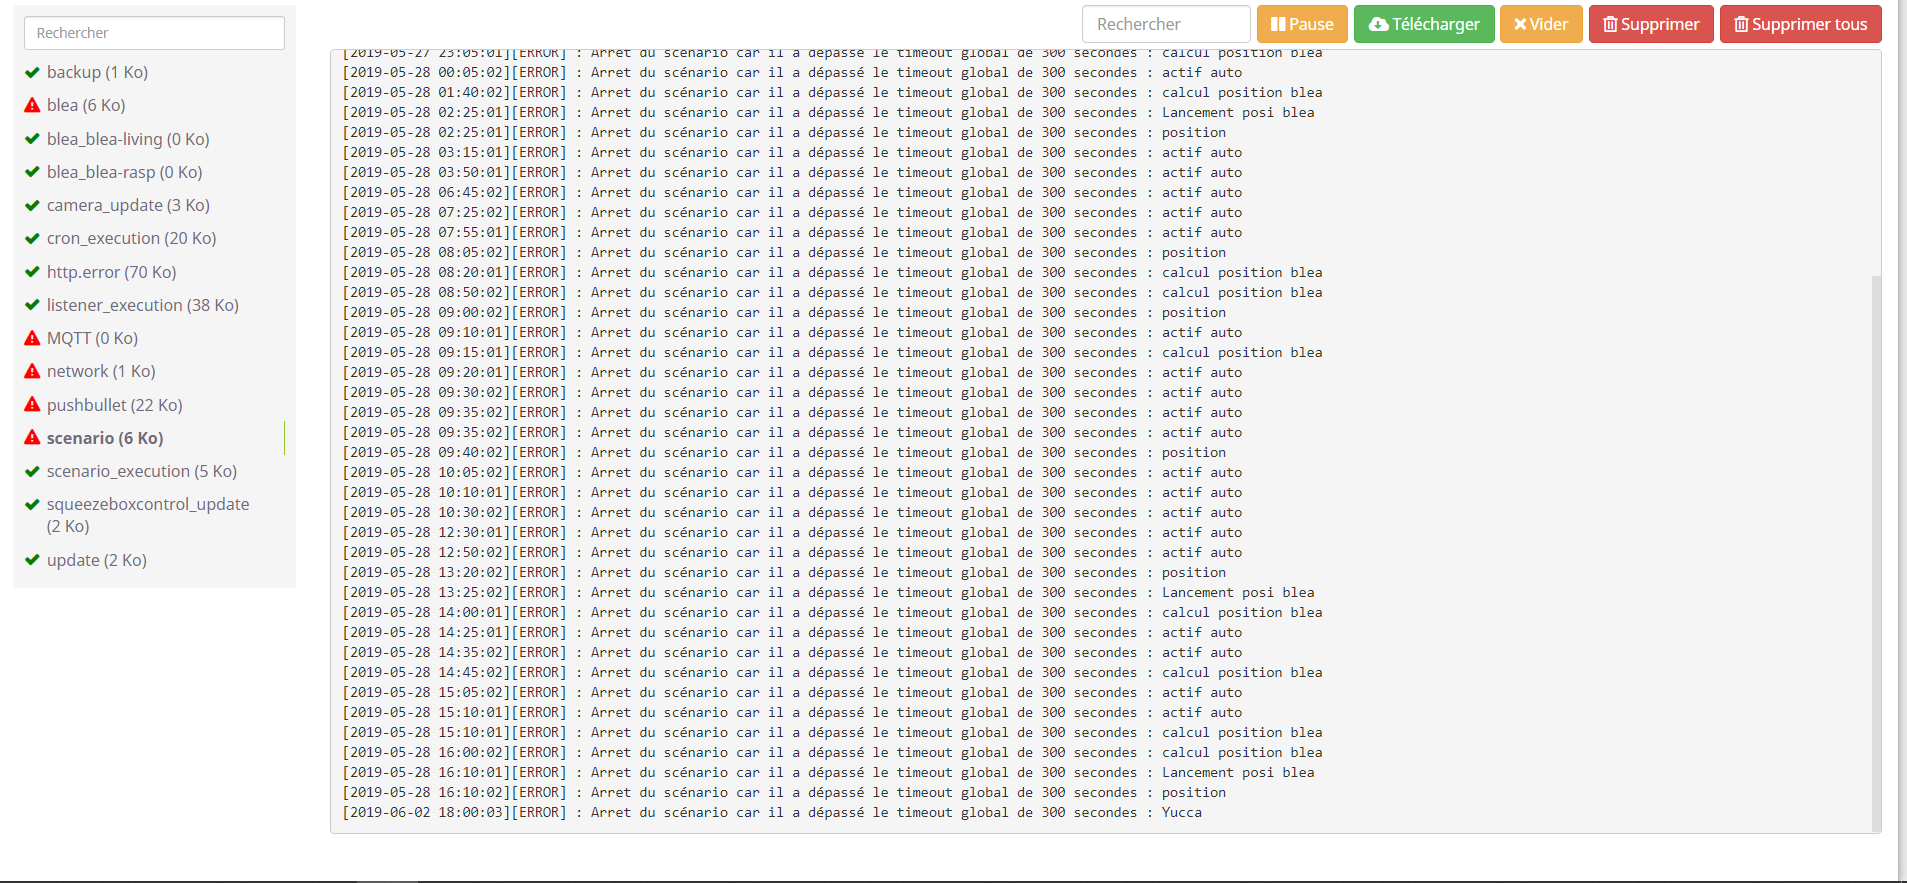Viewport: 1907px width, 883px height.
Task: Open the blea_blea-rasp log
Action: point(124,172)
